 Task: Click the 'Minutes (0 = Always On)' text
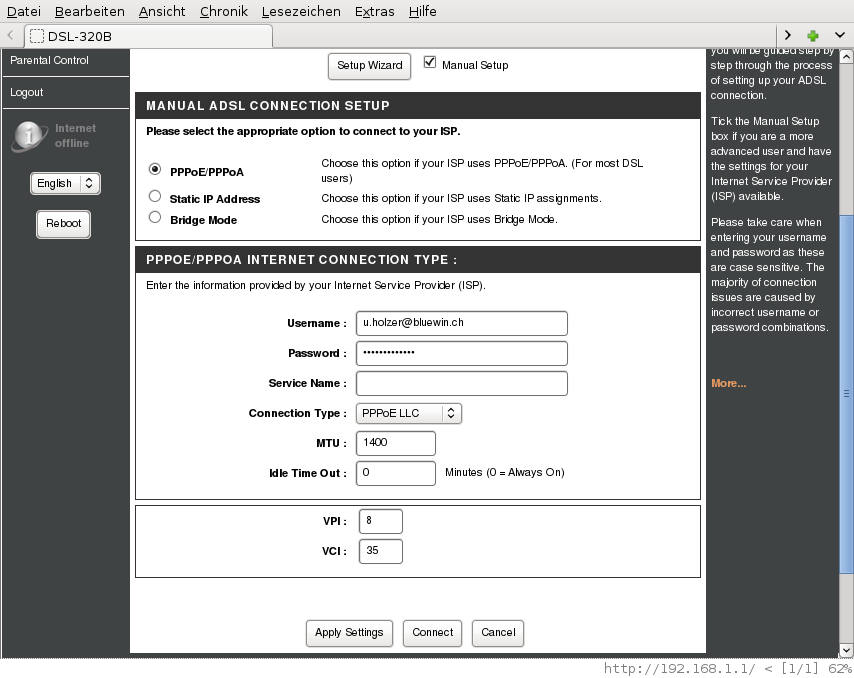[x=505, y=472]
